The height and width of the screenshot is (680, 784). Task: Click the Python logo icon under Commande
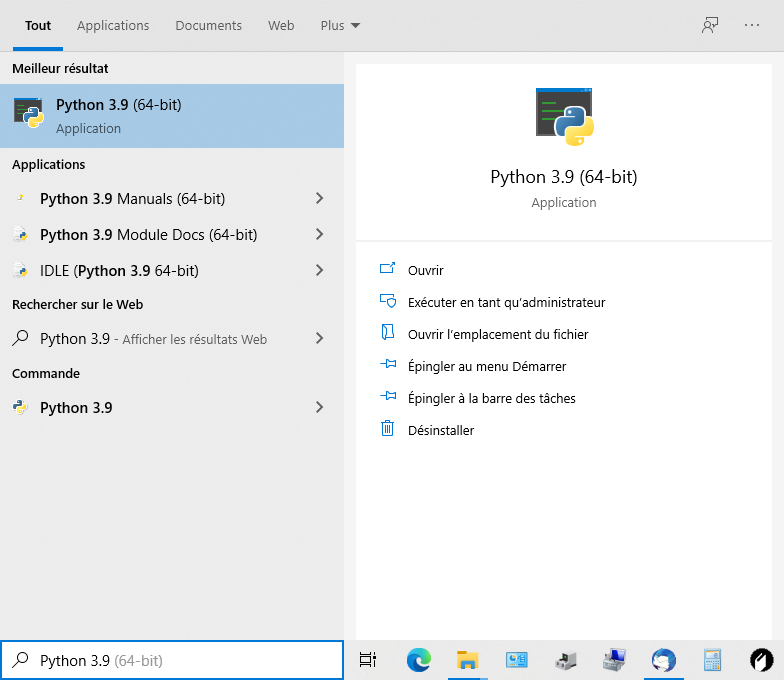[20, 407]
